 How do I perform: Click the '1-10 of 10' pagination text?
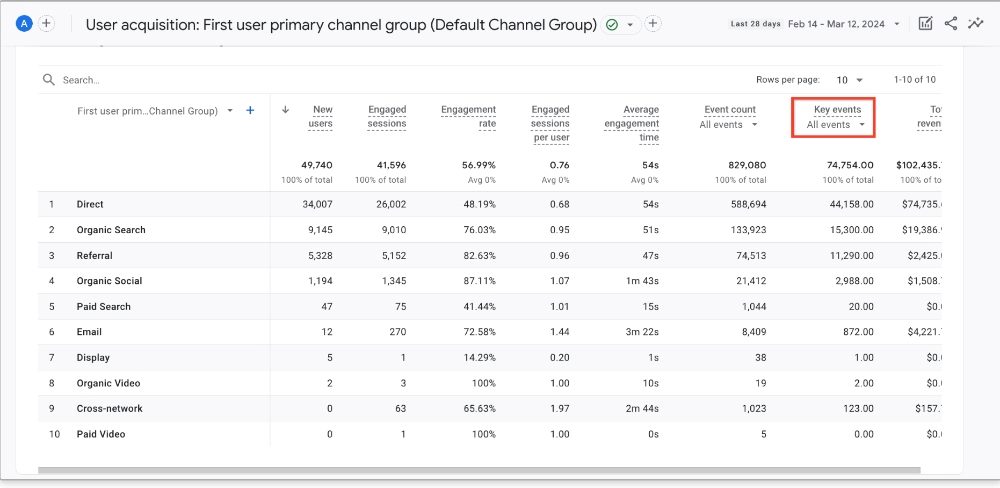(915, 80)
